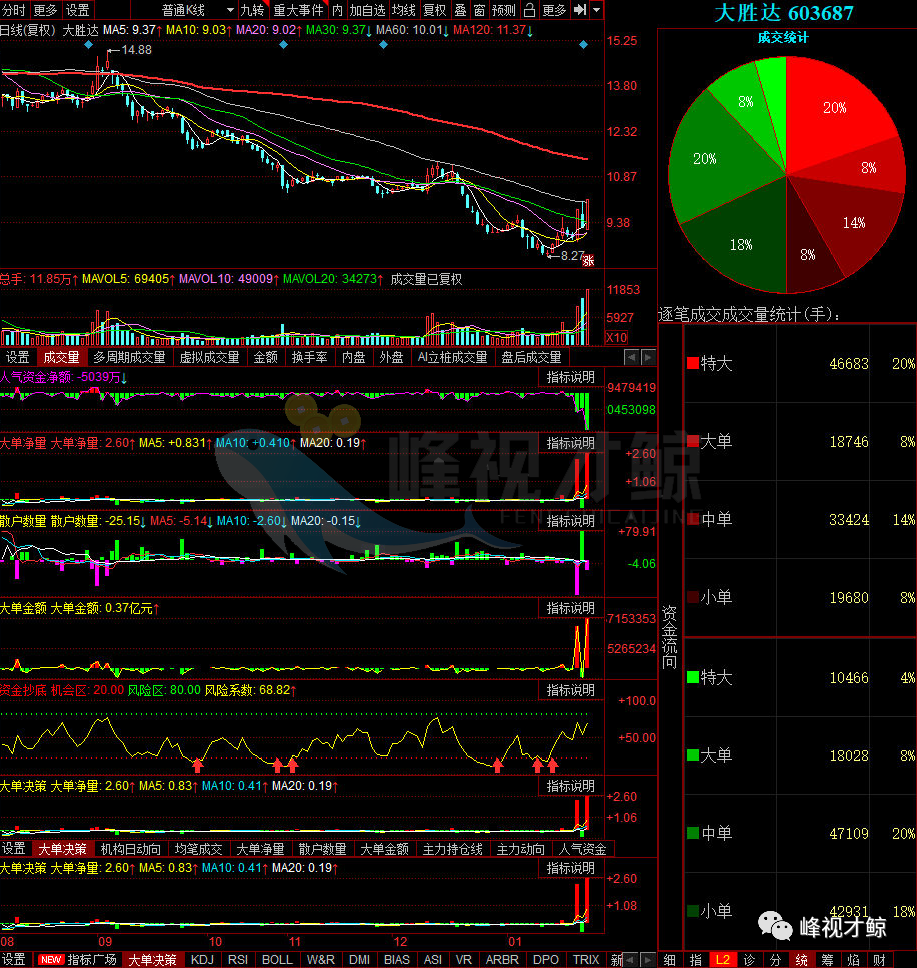Click the 分 icon in bottom-right bar
This screenshot has height=968, width=917.
tap(776, 960)
